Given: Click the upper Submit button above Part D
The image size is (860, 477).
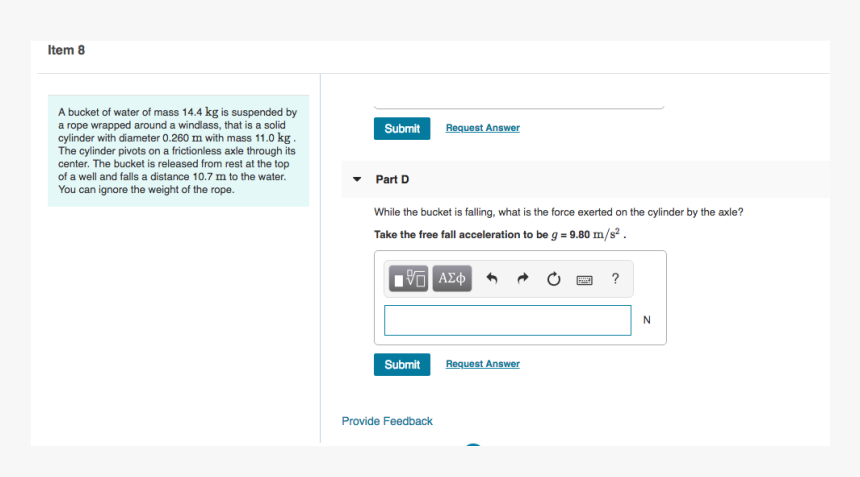Looking at the screenshot, I should click(402, 129).
